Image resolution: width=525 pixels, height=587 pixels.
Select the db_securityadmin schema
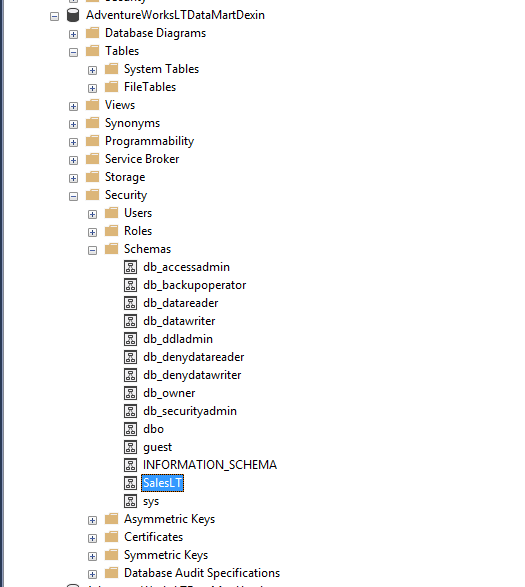(190, 411)
